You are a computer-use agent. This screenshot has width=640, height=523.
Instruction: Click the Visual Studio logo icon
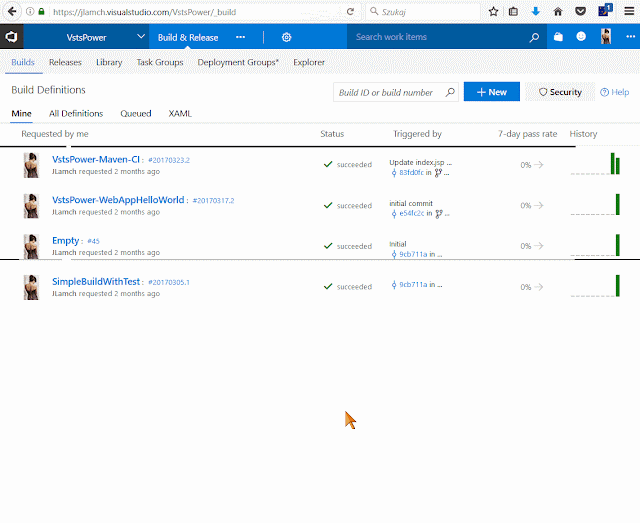click(x=11, y=37)
